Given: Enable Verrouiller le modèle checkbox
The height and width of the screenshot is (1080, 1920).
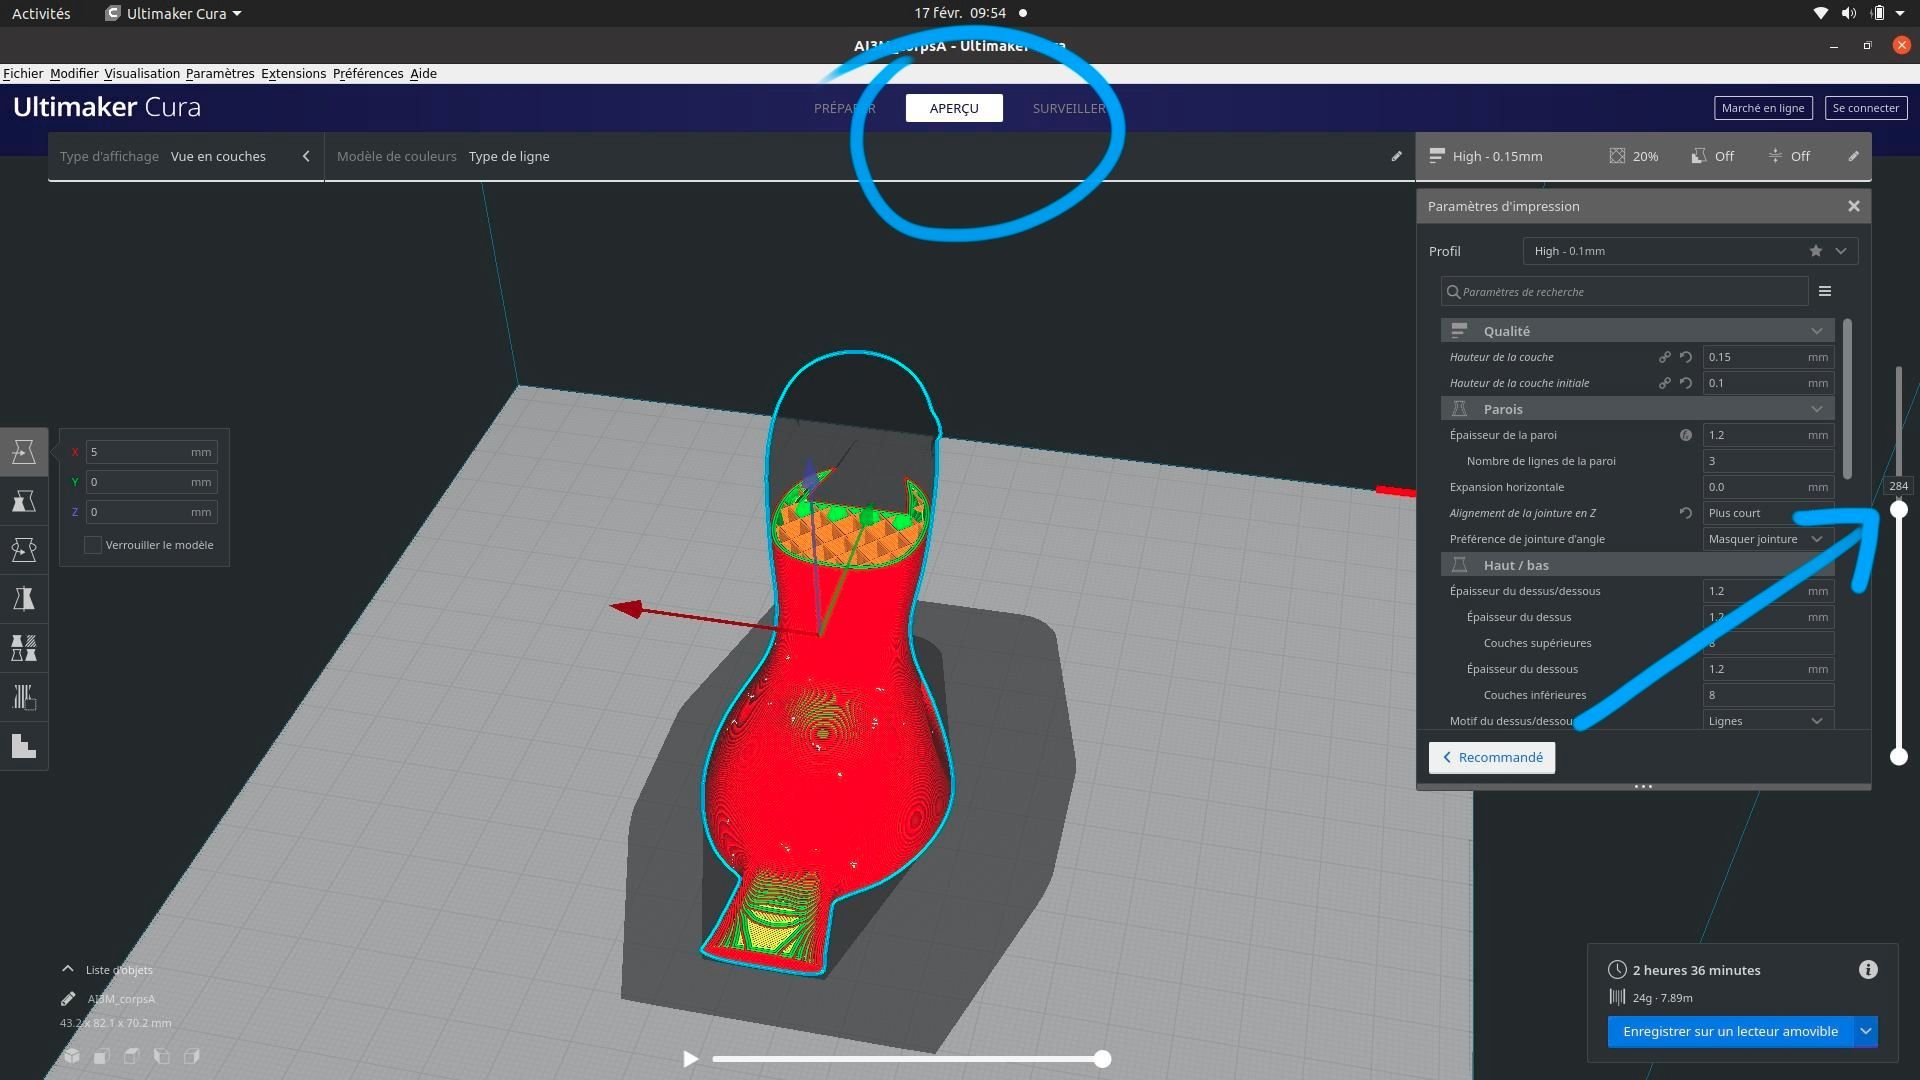Looking at the screenshot, I should click(93, 545).
